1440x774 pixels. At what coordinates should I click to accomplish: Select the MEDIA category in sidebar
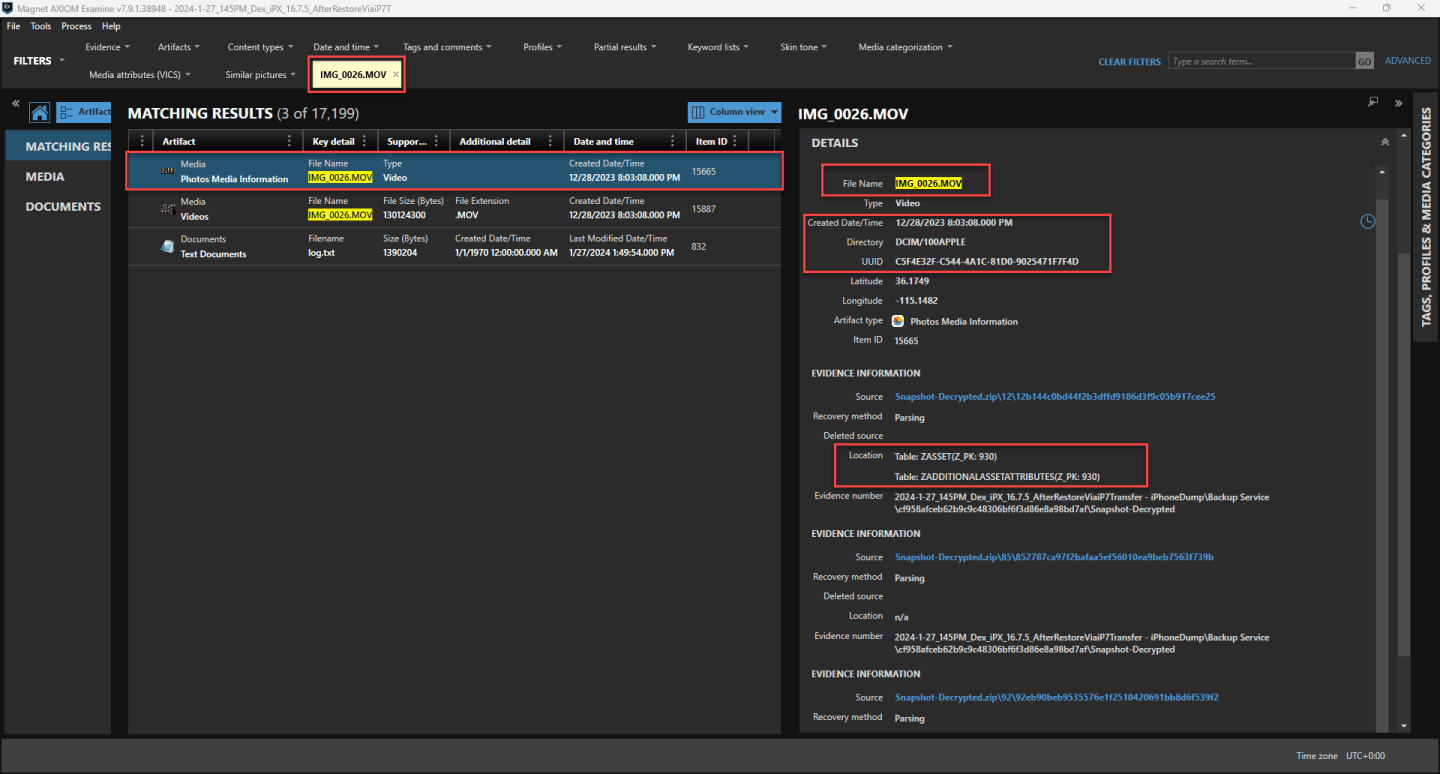tap(45, 177)
